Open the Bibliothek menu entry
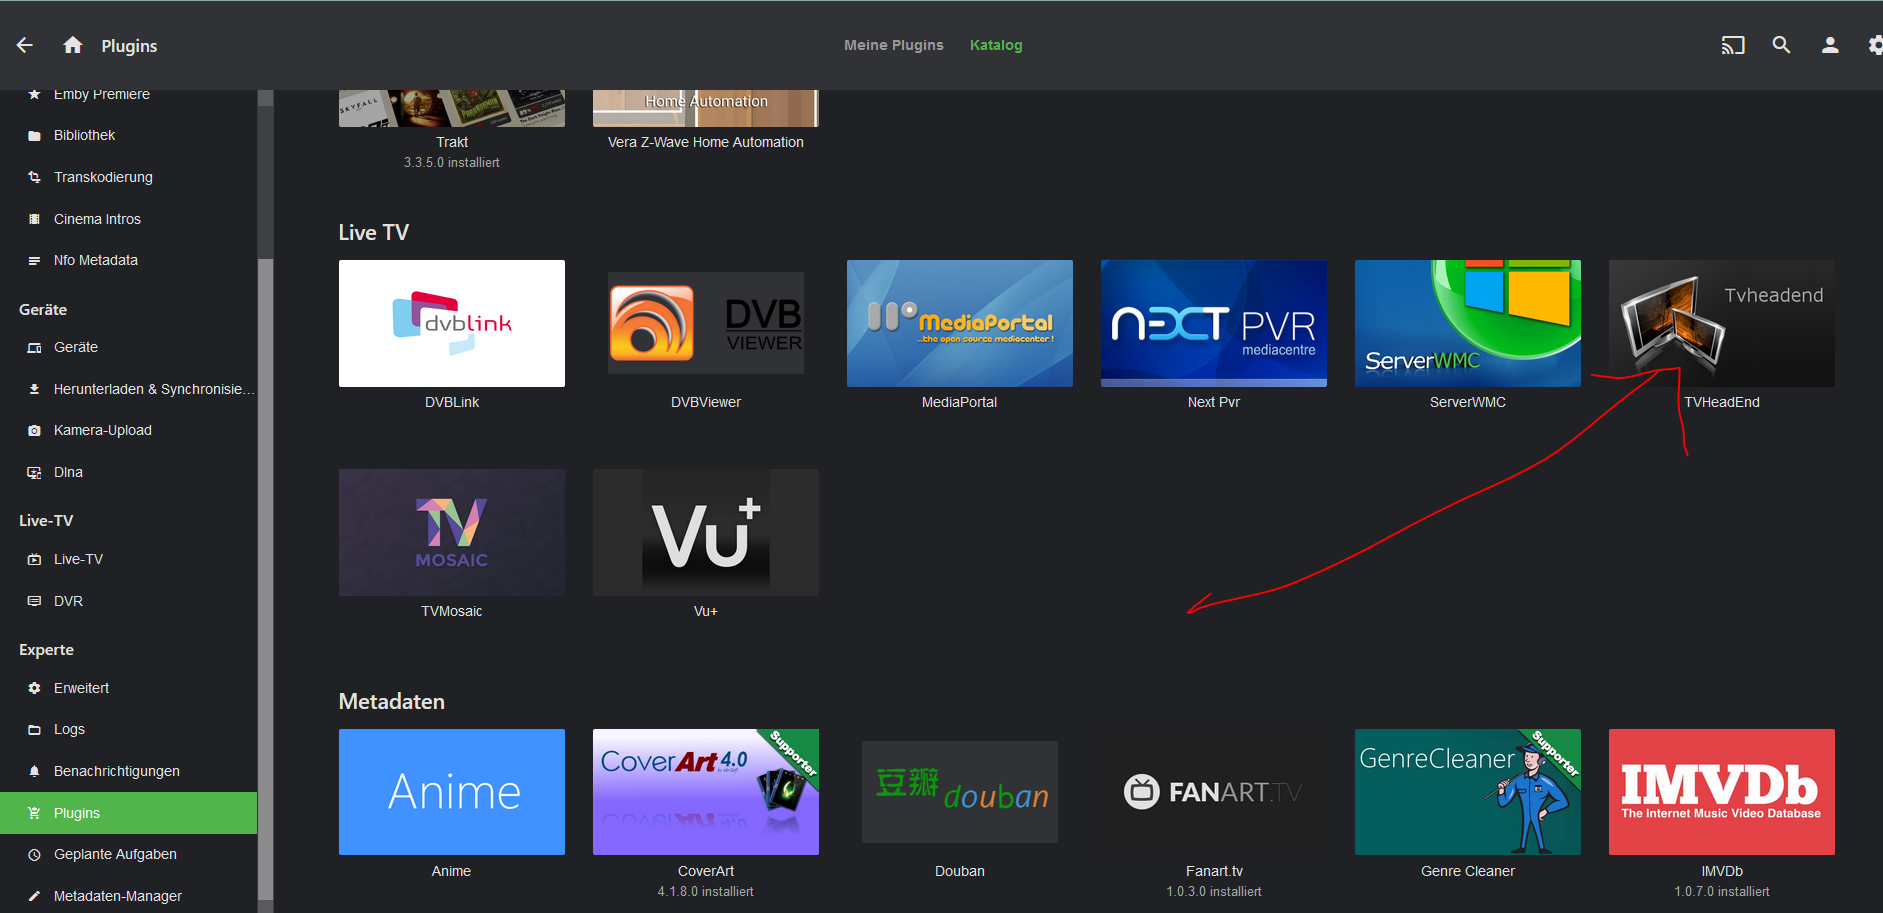This screenshot has width=1883, height=913. coord(85,135)
